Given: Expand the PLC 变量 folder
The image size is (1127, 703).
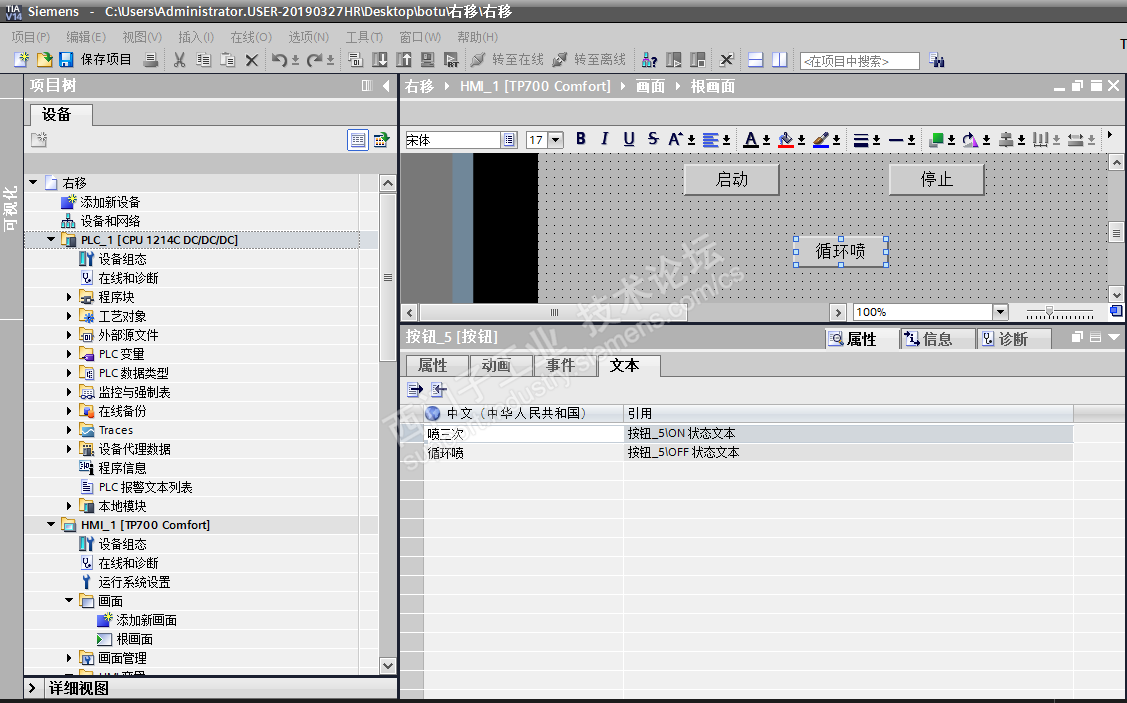Looking at the screenshot, I should [69, 354].
